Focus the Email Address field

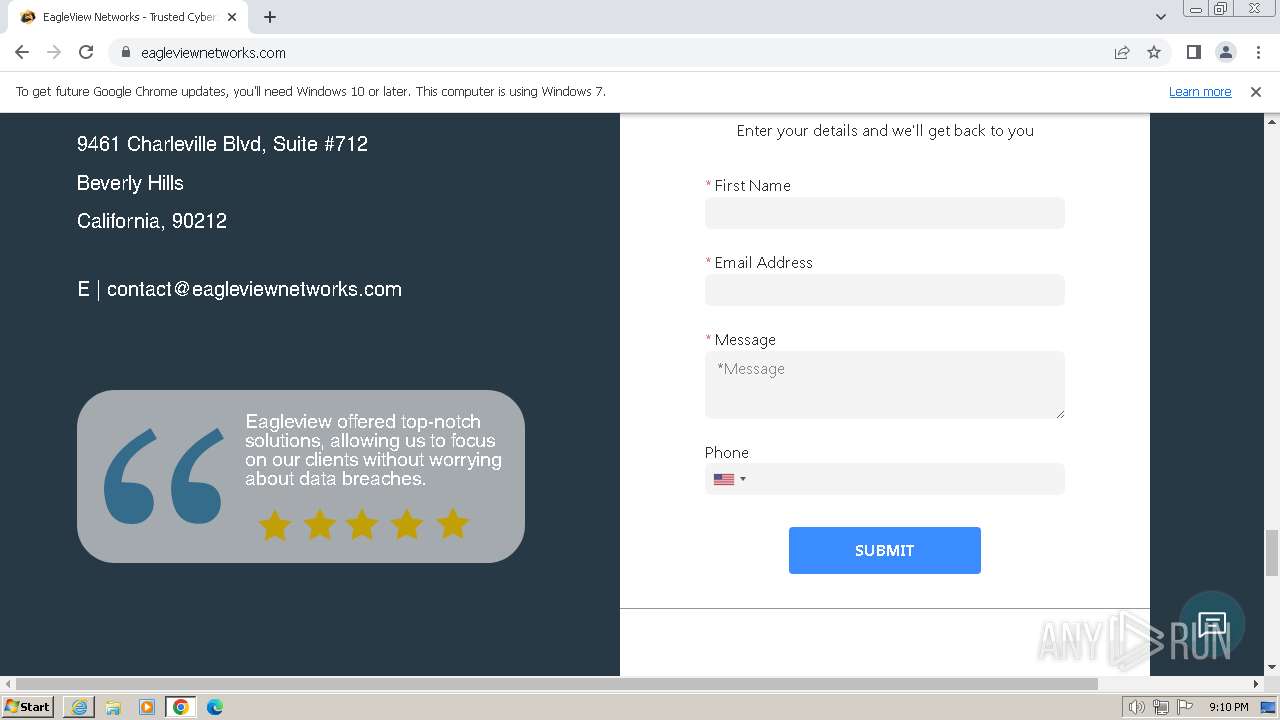(x=885, y=290)
